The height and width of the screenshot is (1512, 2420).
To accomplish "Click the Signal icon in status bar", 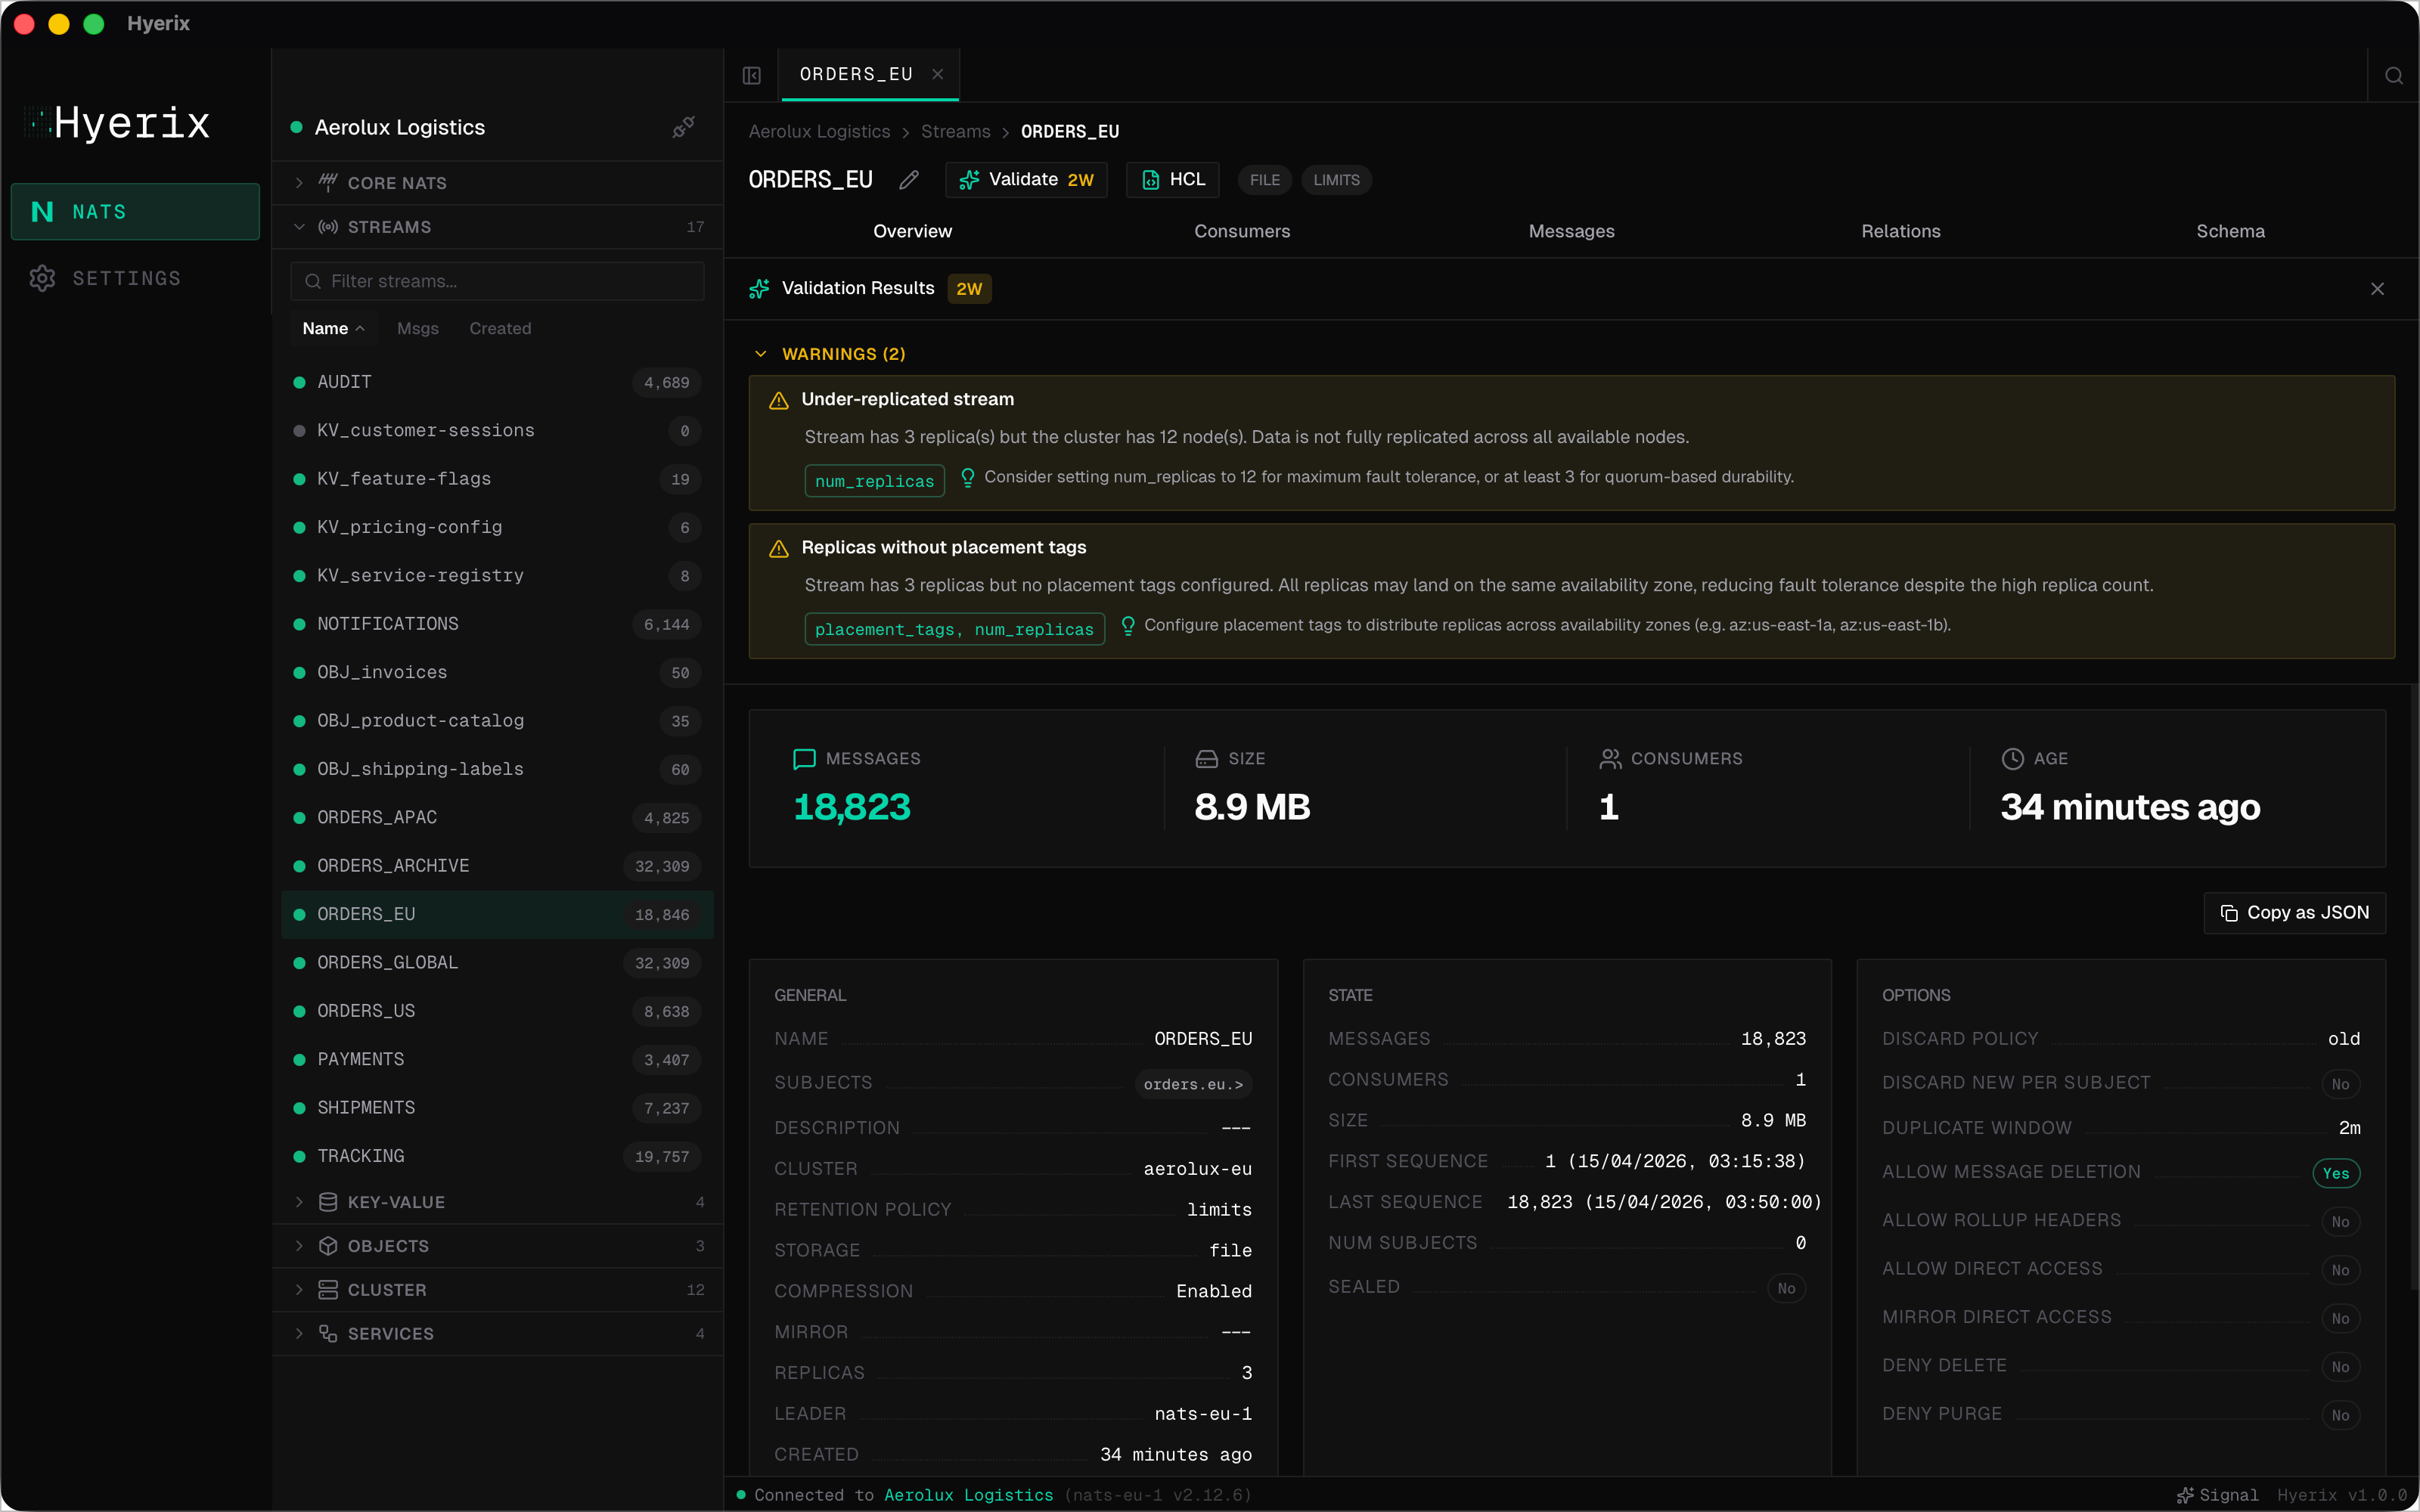I will tap(2185, 1496).
